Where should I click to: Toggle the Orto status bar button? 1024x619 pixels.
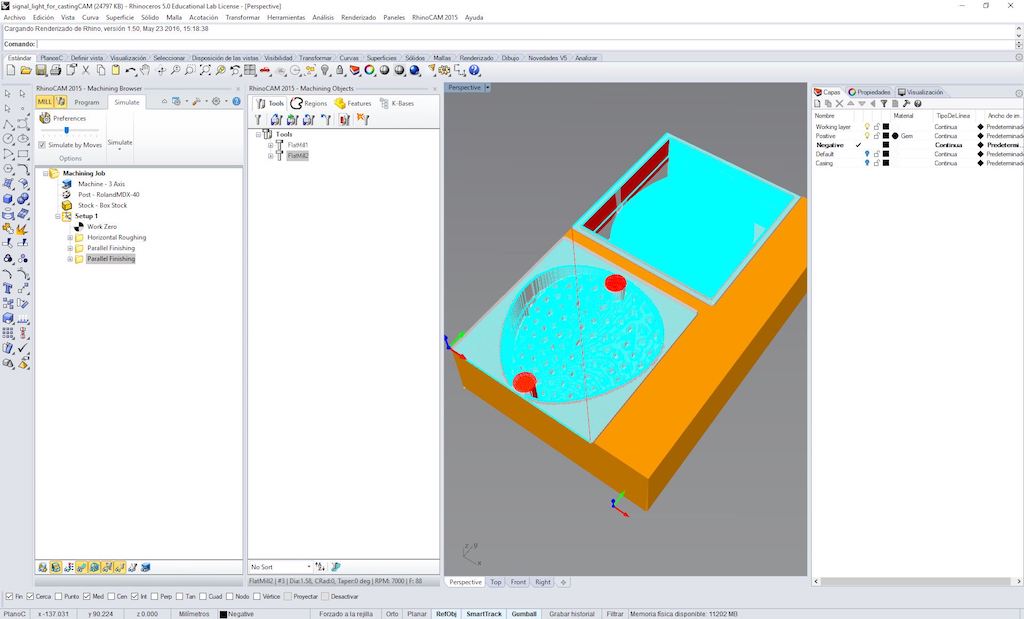tap(392, 614)
